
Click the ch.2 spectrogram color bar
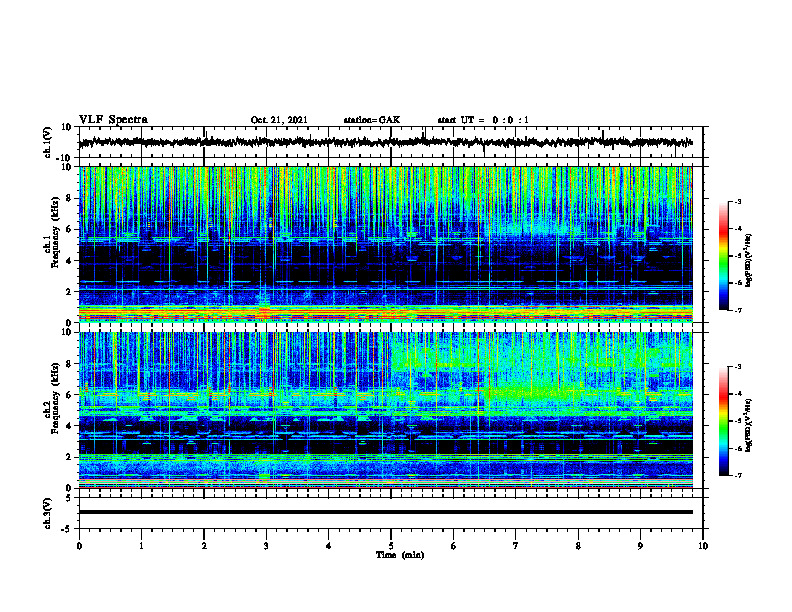click(x=723, y=421)
